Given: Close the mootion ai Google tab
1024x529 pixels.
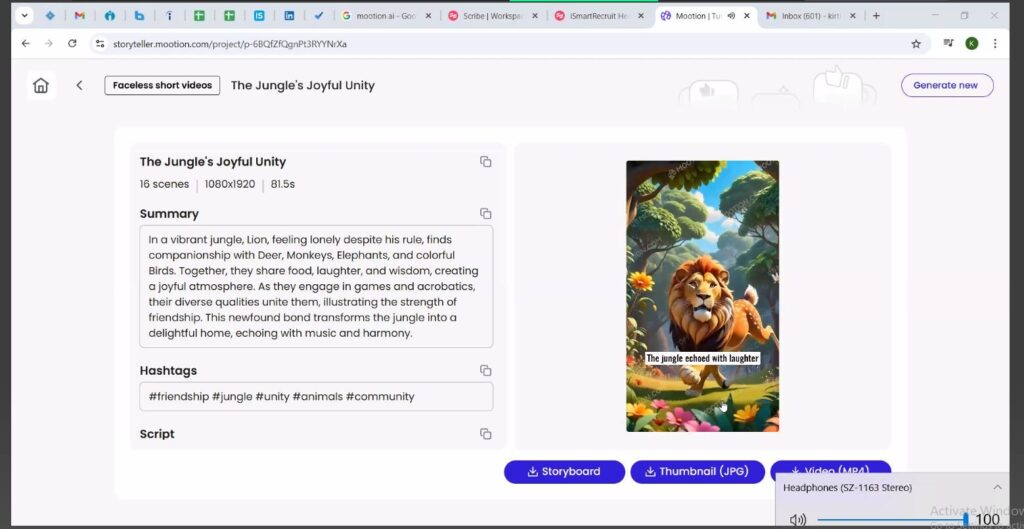Looking at the screenshot, I should pyautogui.click(x=428, y=16).
